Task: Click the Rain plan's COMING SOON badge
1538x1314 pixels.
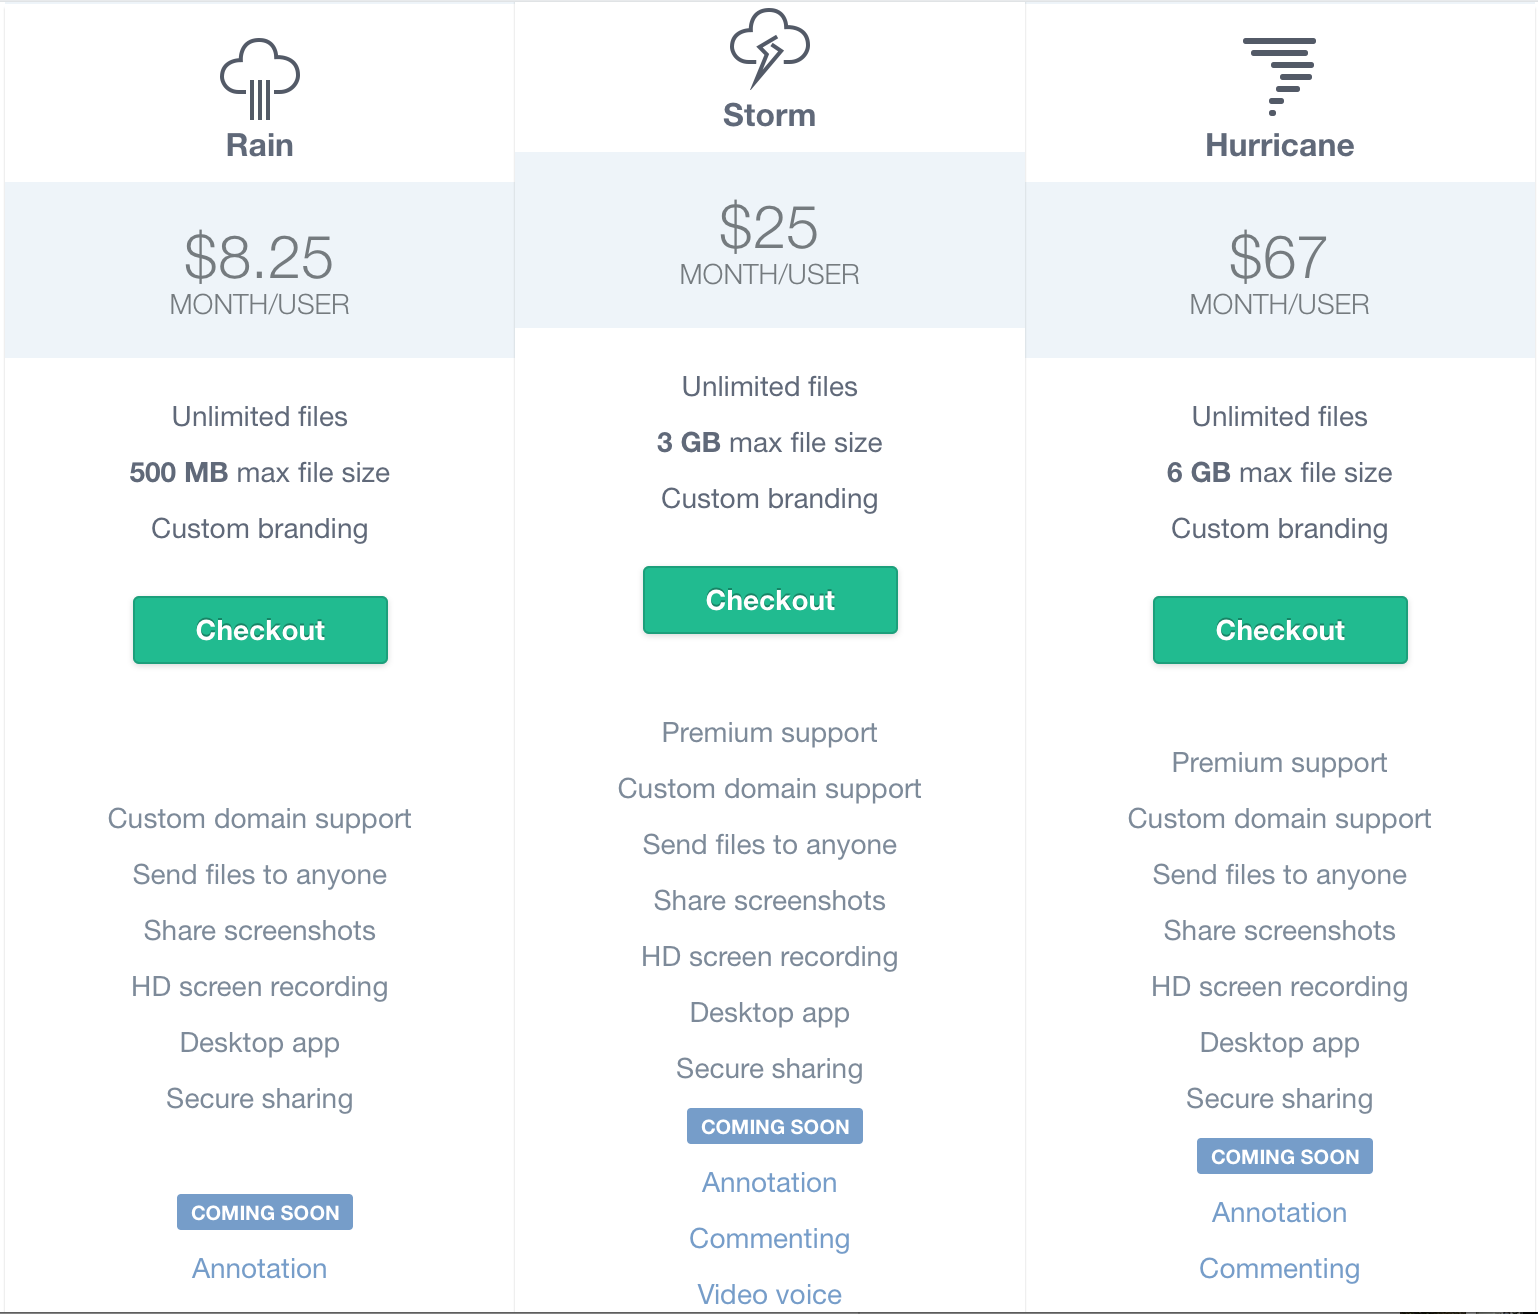Action: click(265, 1212)
